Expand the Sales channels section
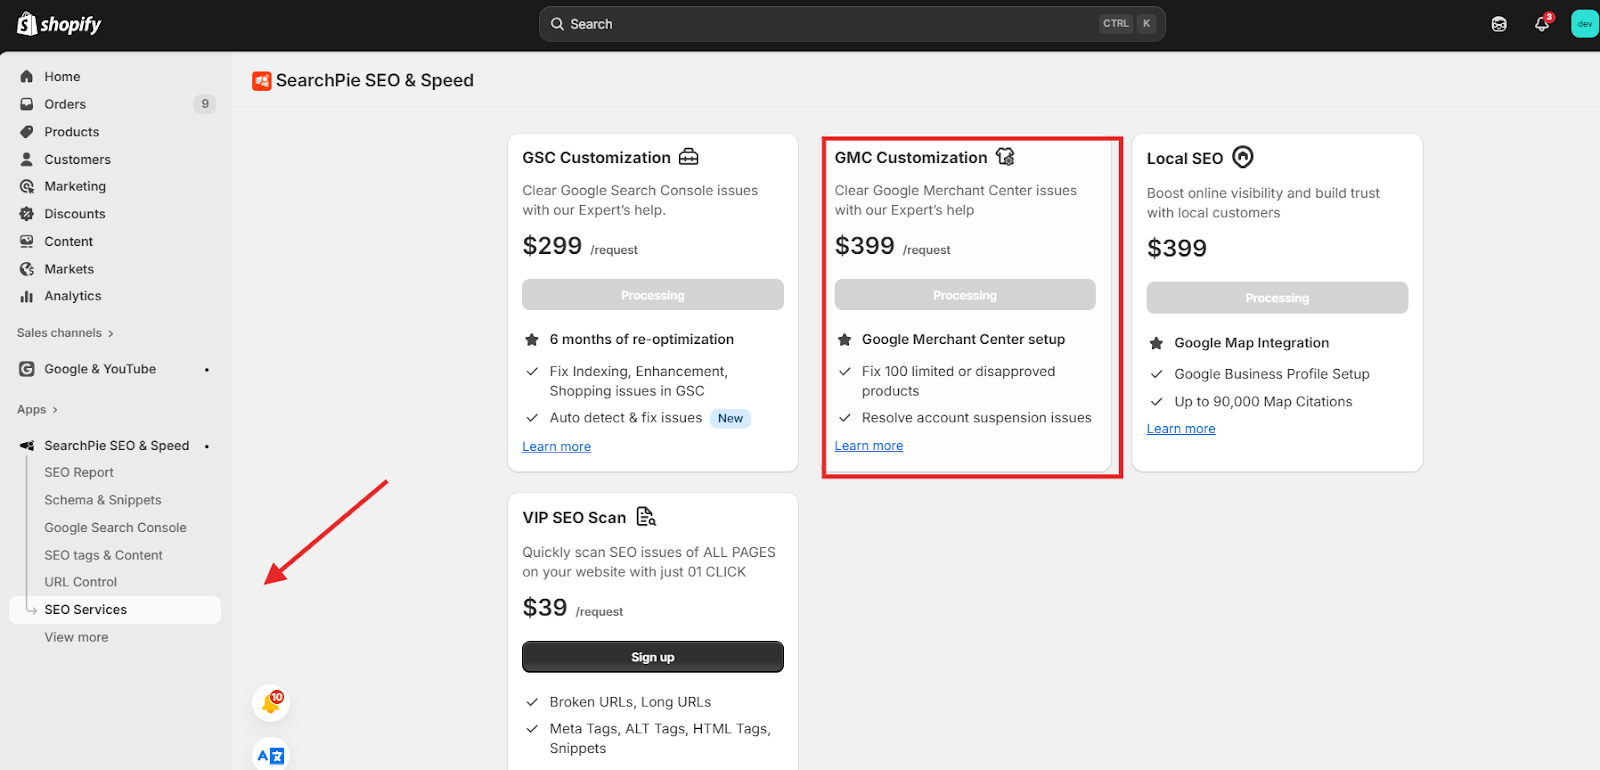The height and width of the screenshot is (770, 1600). (65, 333)
